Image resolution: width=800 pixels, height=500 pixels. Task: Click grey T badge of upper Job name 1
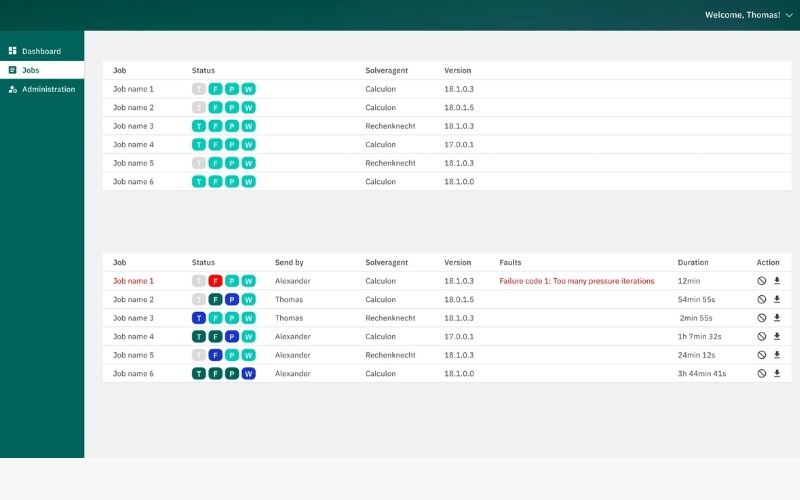(x=198, y=89)
